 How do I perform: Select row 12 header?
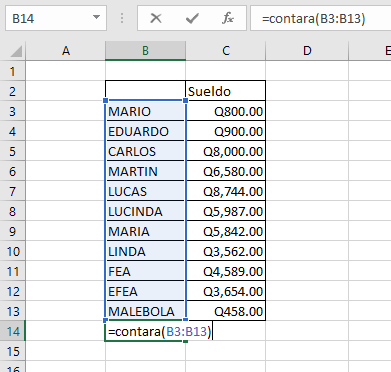tap(13, 291)
